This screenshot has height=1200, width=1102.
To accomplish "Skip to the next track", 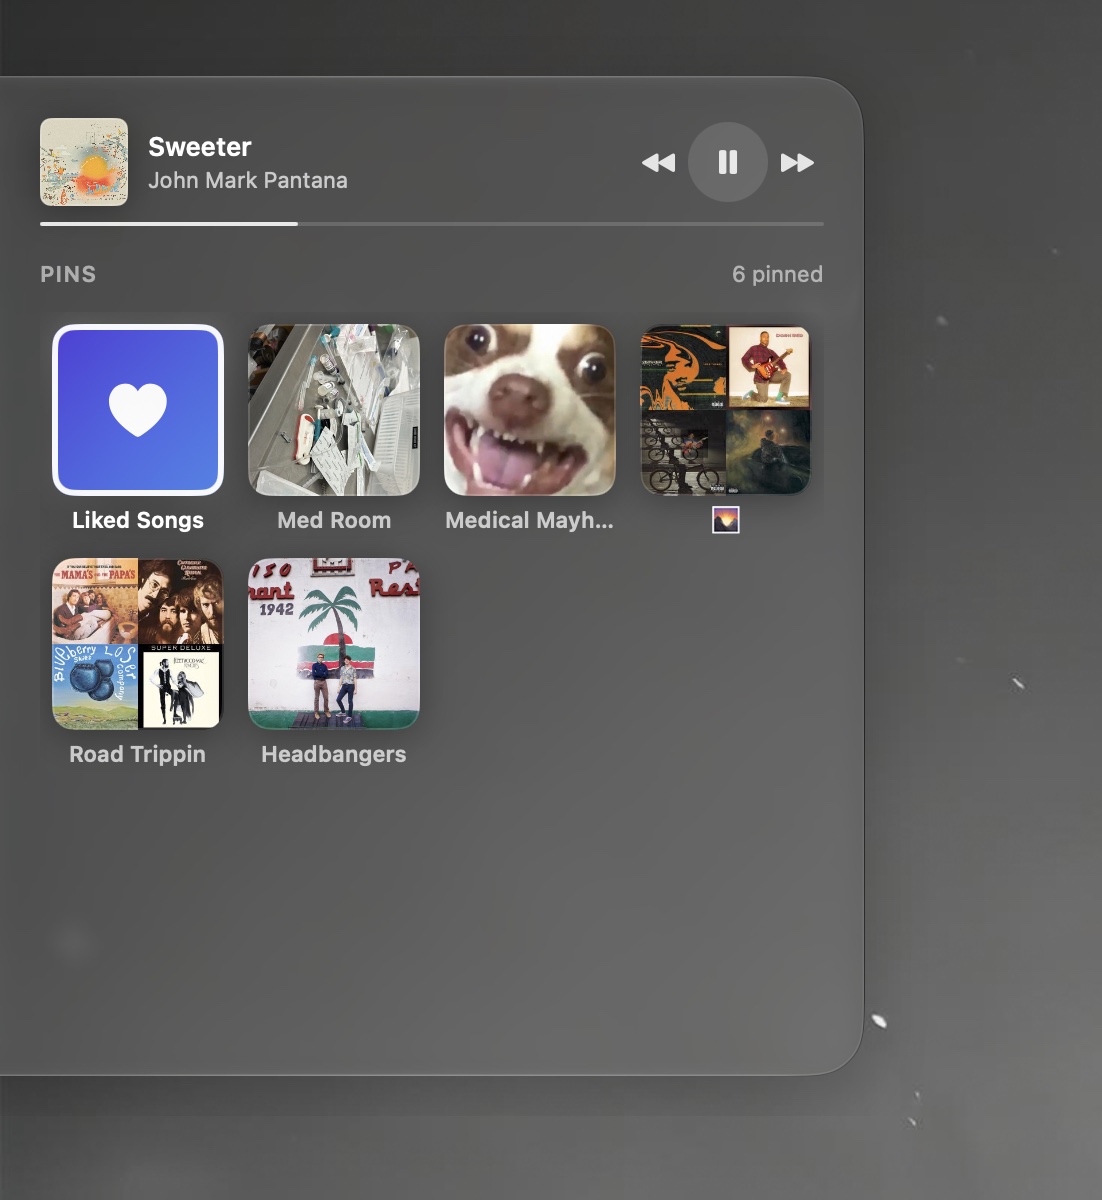I will (797, 162).
